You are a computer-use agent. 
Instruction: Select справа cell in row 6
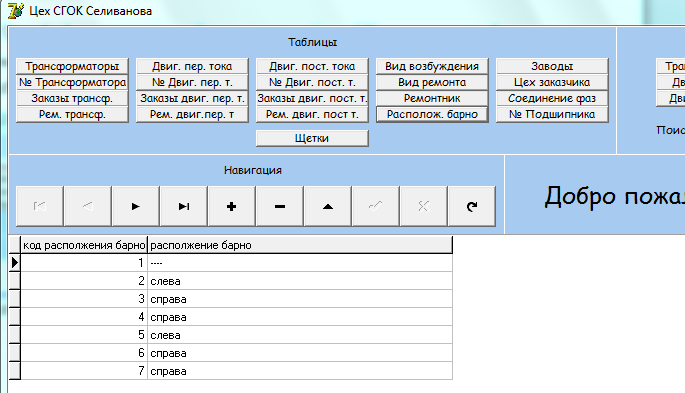tap(300, 353)
